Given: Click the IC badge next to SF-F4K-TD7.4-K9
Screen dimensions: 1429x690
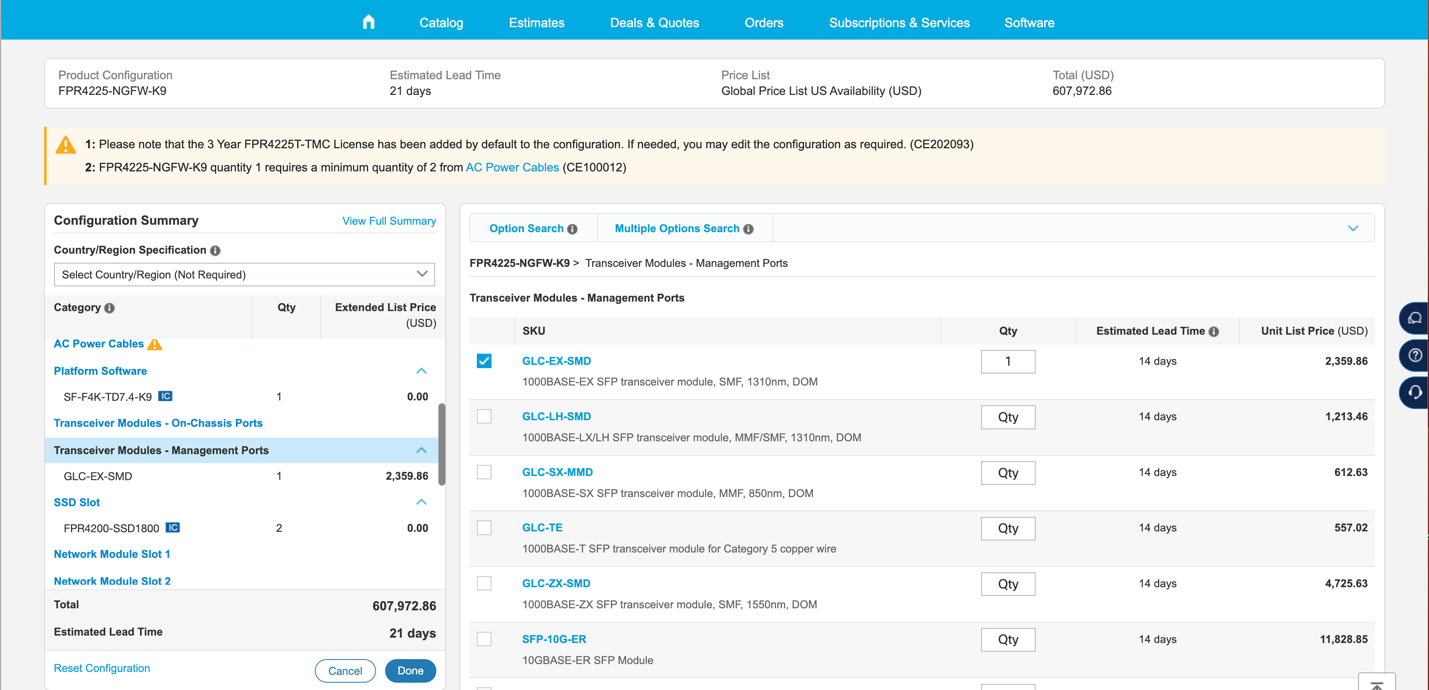Looking at the screenshot, I should (166, 397).
